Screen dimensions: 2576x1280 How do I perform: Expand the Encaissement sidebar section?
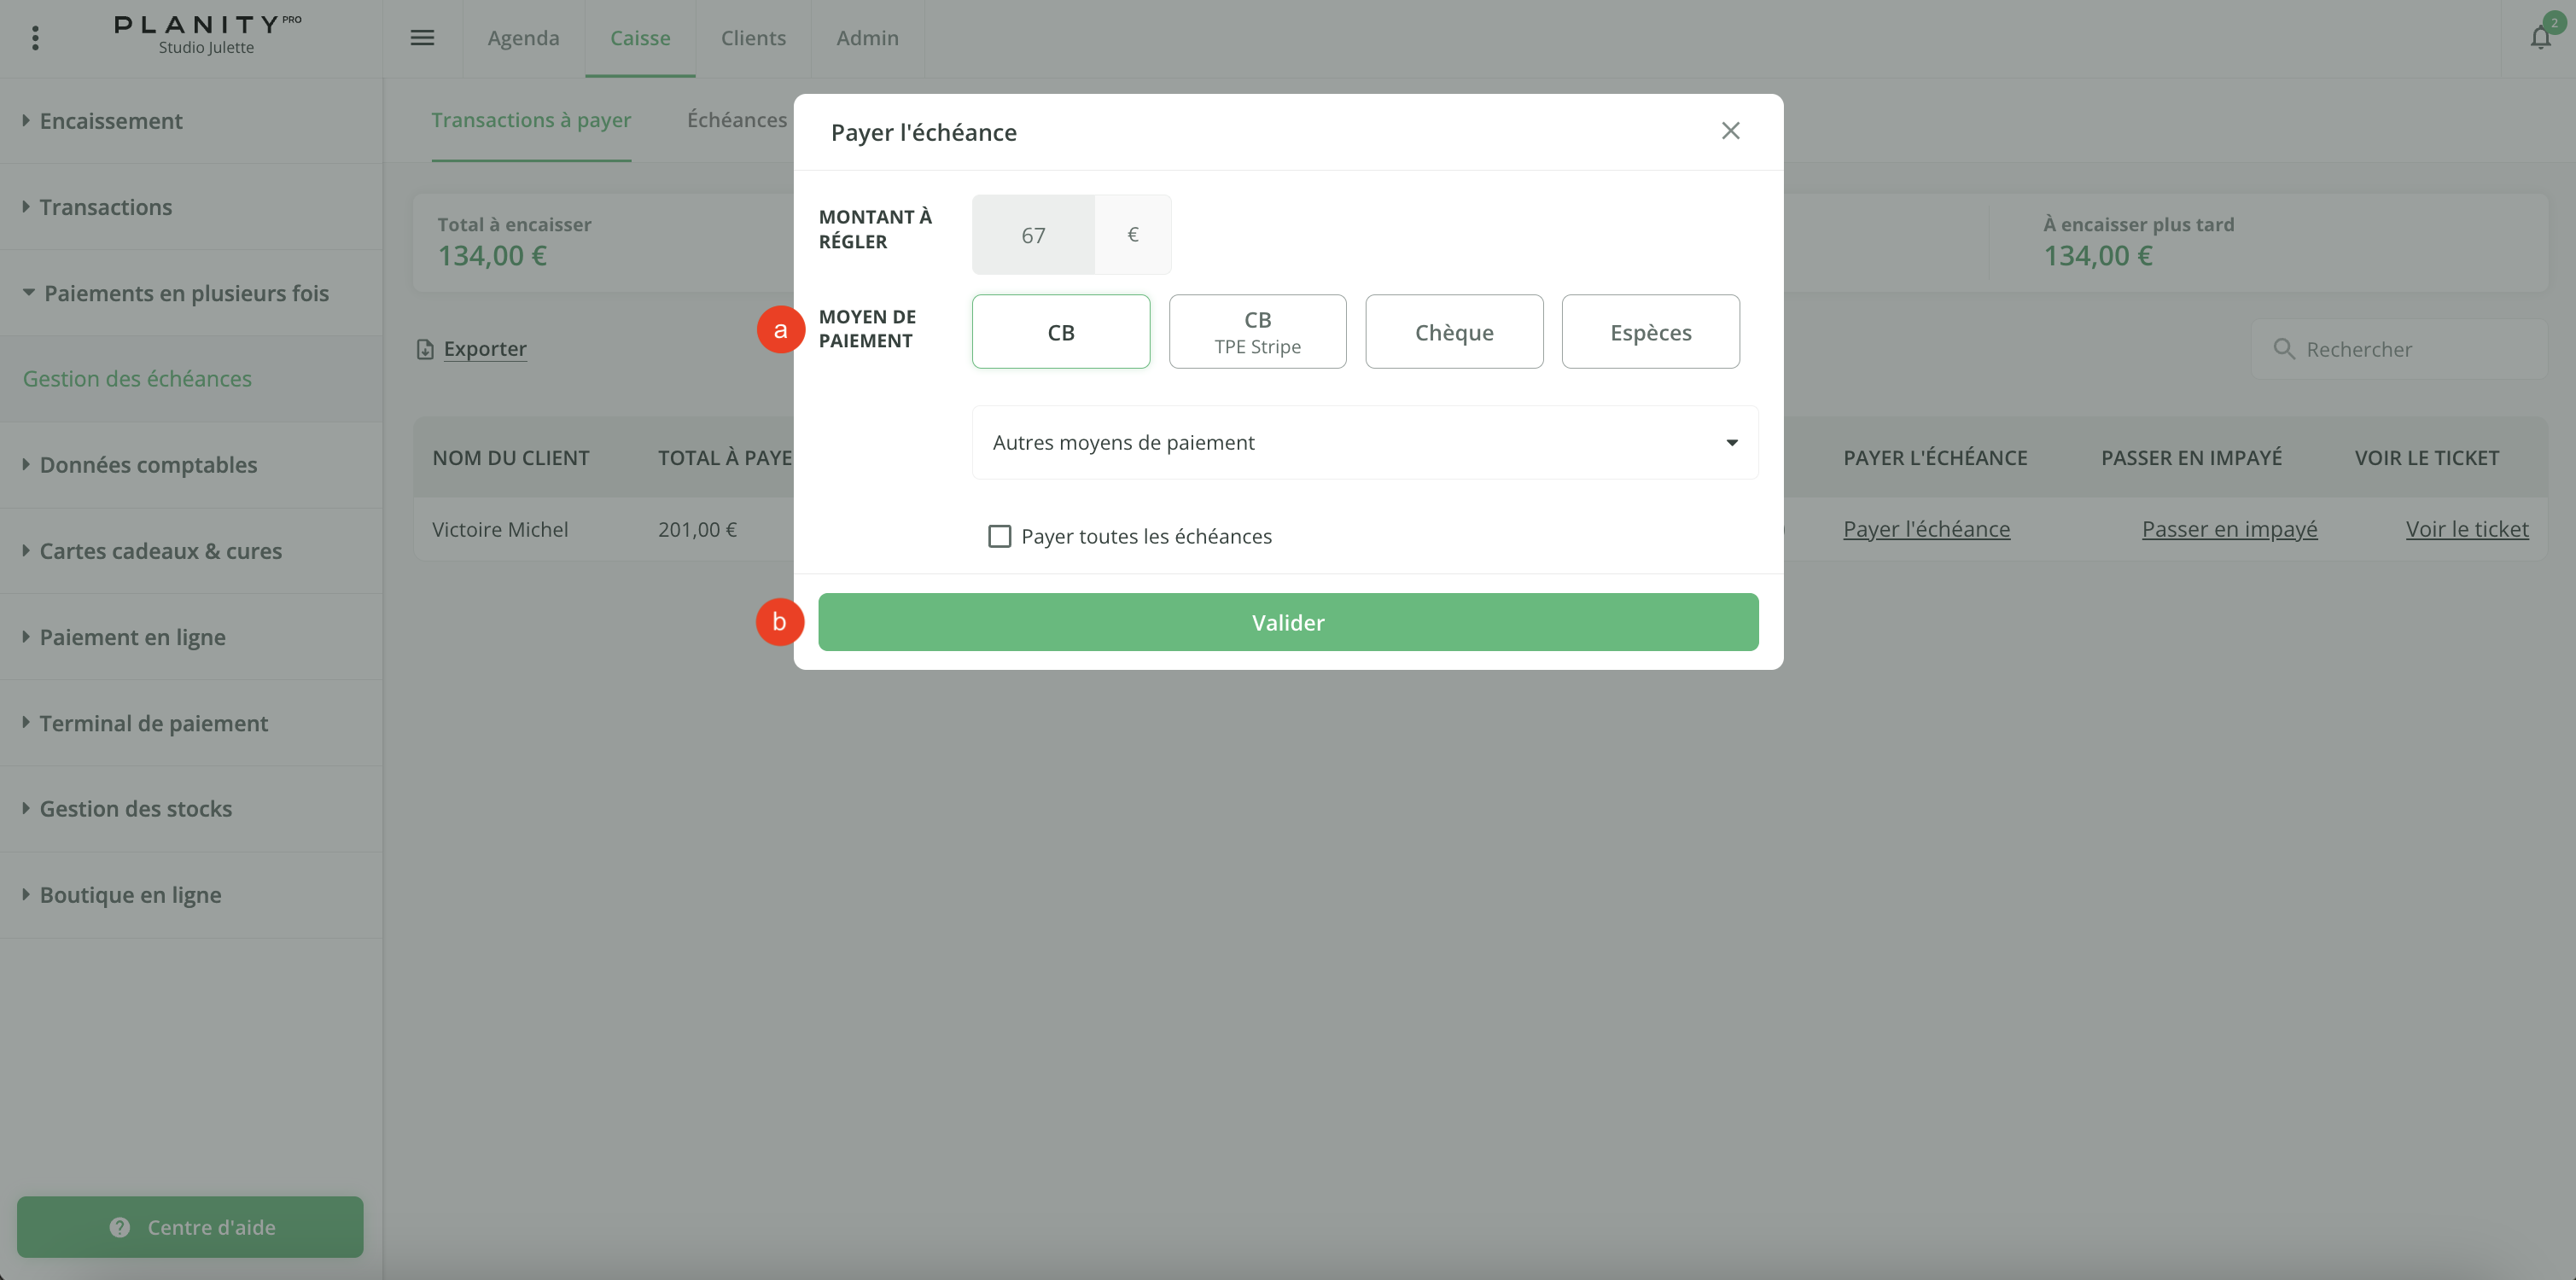[110, 121]
